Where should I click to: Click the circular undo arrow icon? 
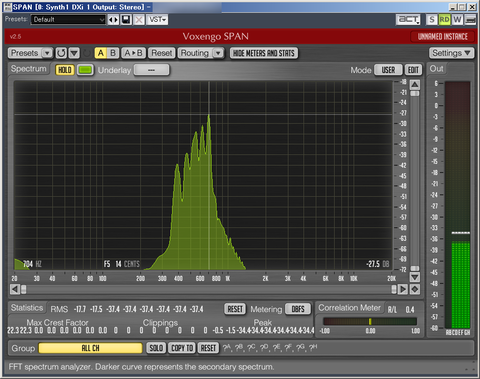click(61, 53)
